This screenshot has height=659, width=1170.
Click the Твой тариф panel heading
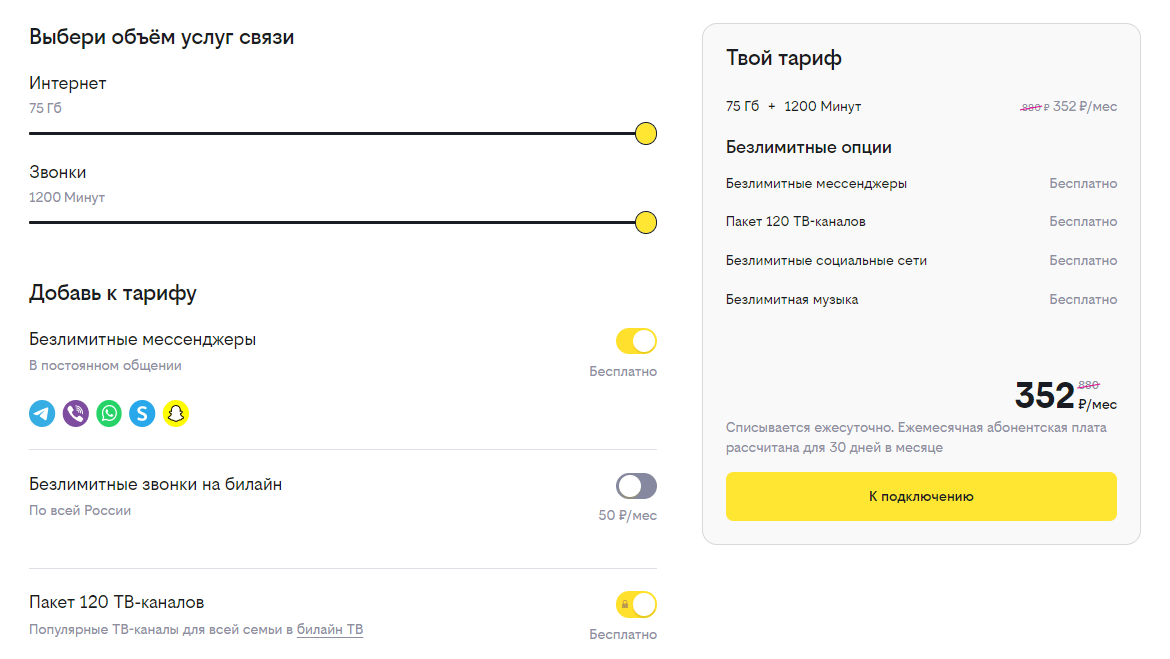point(784,58)
